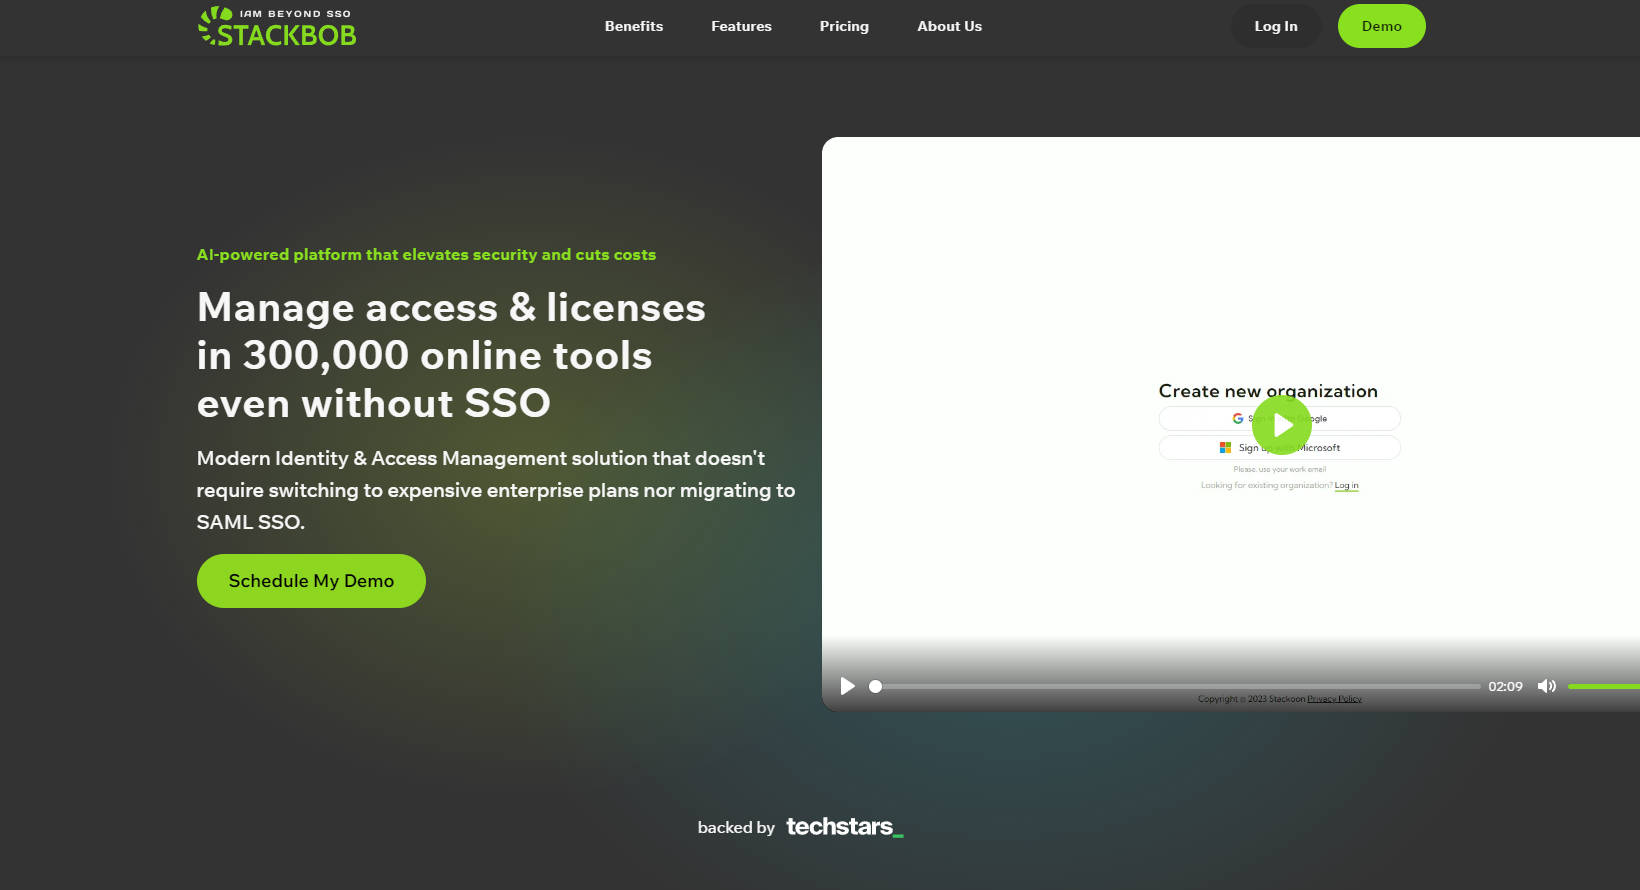Select Pricing in the top navigation

(844, 26)
